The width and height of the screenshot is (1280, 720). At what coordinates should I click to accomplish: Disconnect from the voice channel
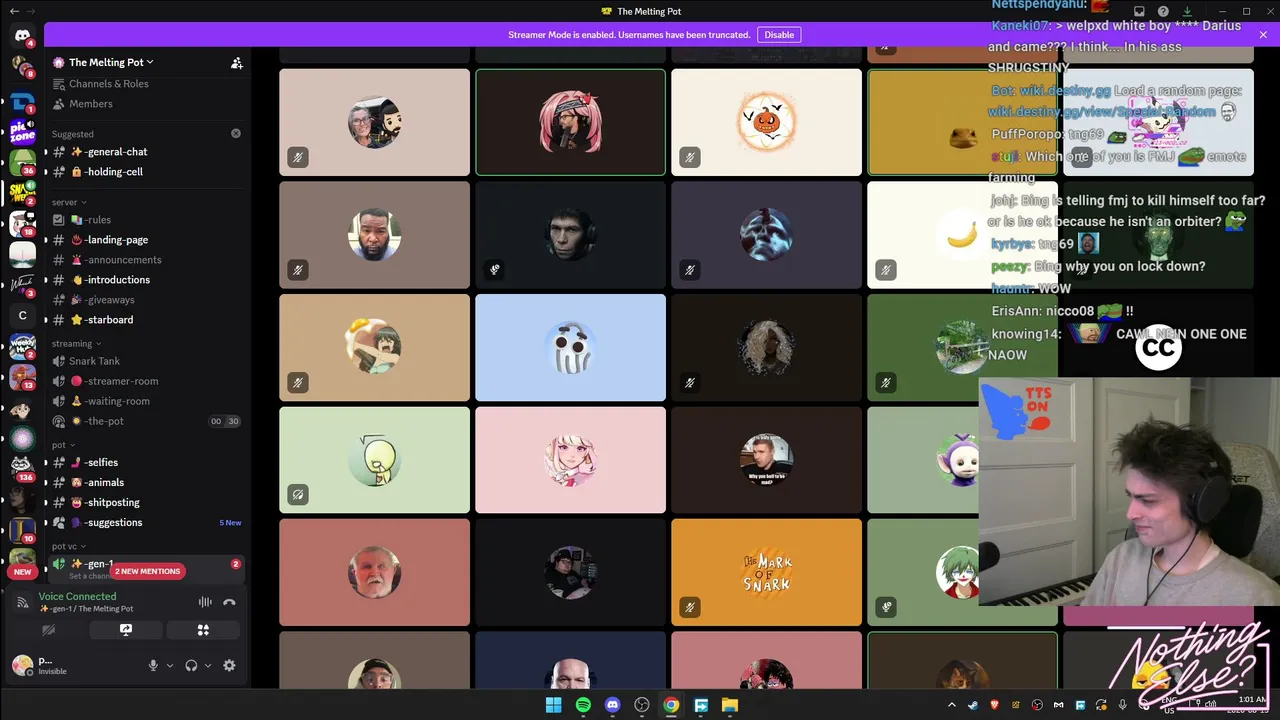[229, 602]
